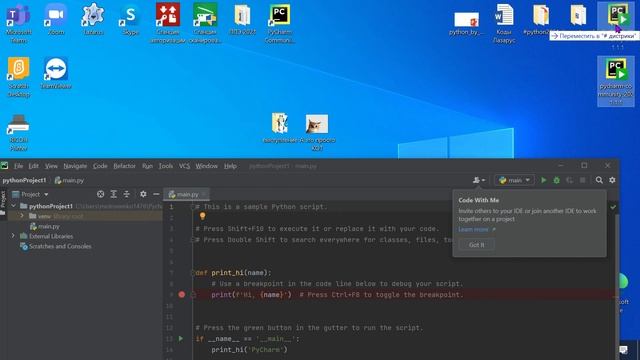Open the Project view selector dropdown
Screen dimensions: 640x360
[x=30, y=194]
